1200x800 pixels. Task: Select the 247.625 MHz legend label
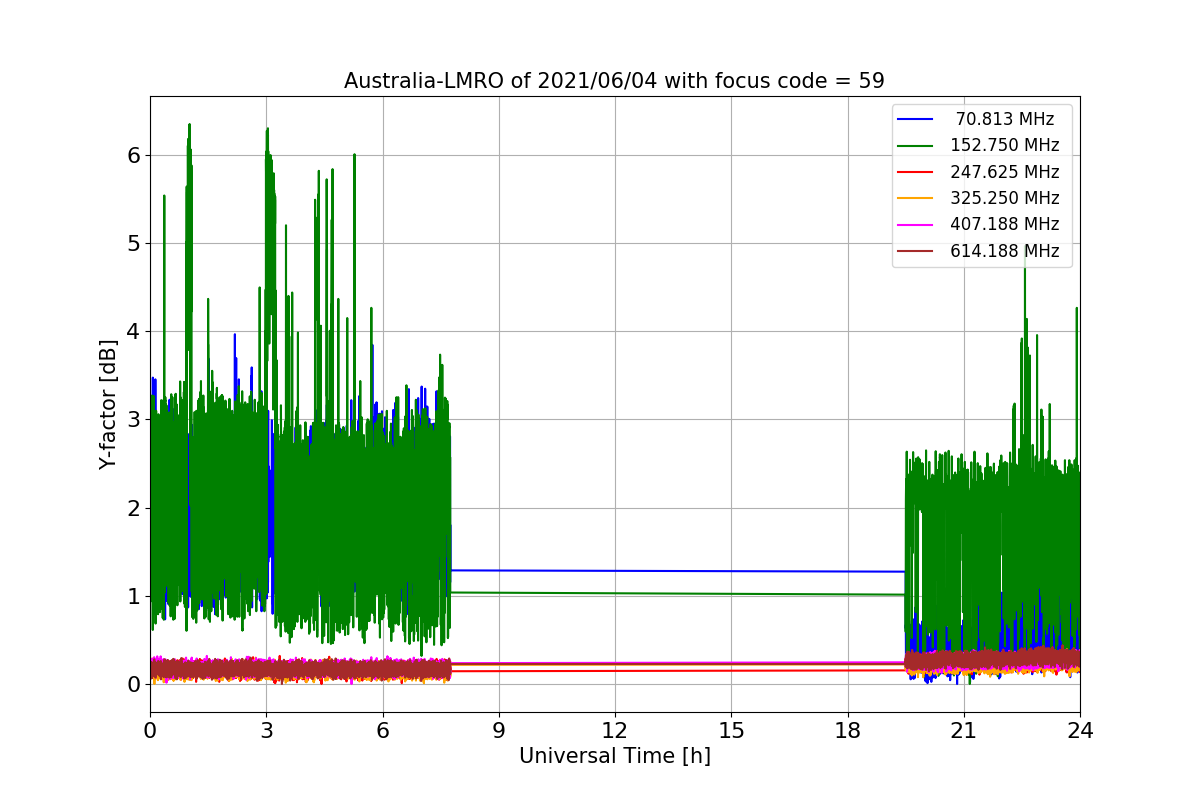pyautogui.click(x=1004, y=172)
